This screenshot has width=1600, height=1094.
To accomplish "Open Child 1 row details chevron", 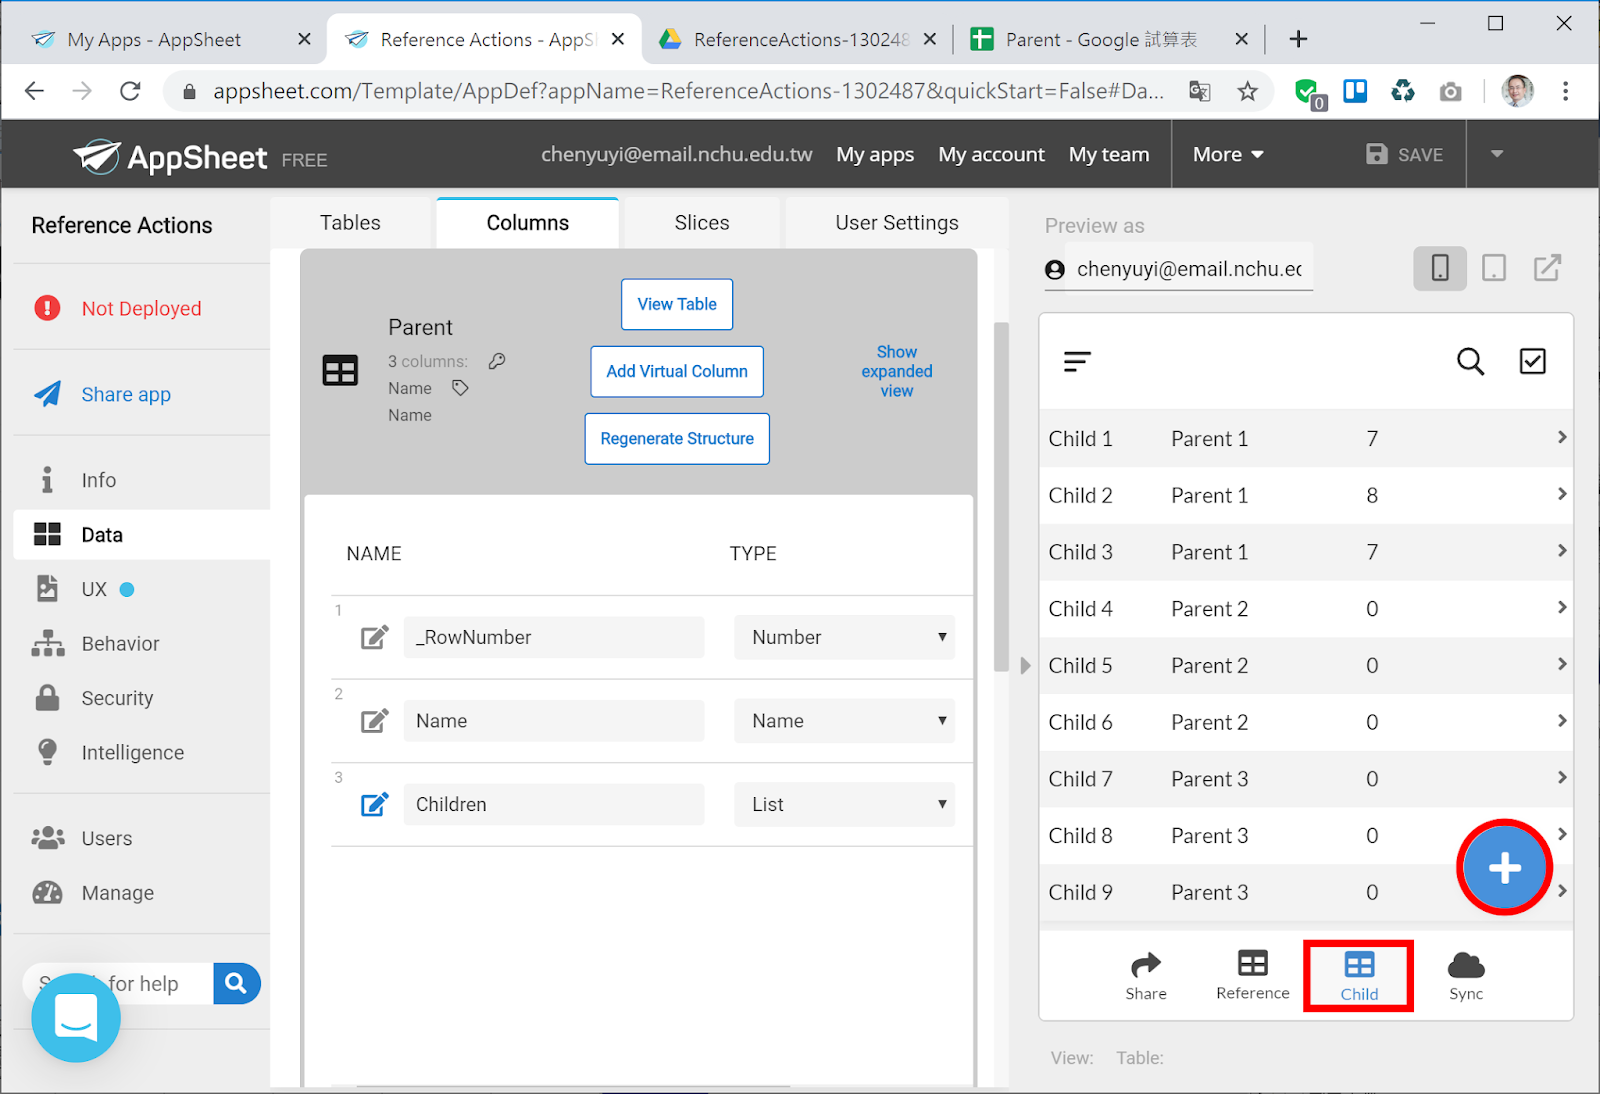I will coord(1562,437).
